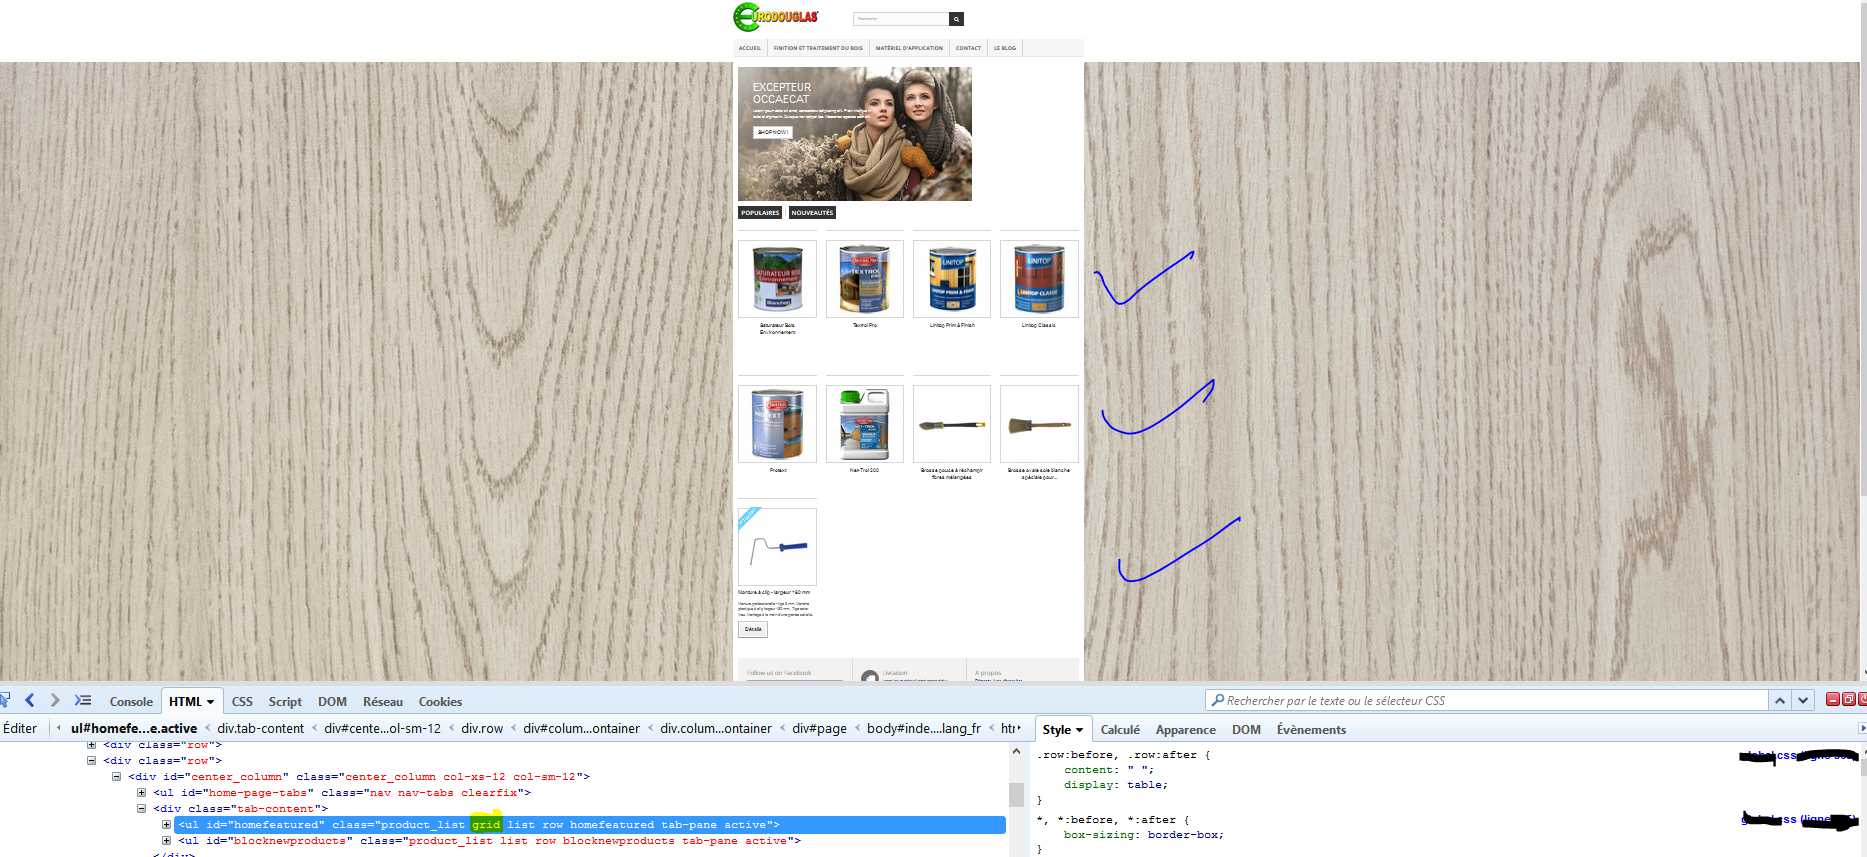
Task: Open Firebug command line icon
Action: point(83,700)
